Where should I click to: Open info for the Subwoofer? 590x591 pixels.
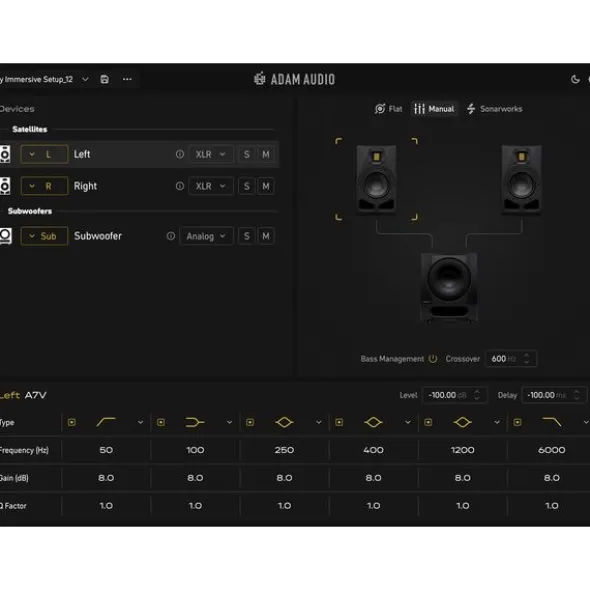[x=171, y=236]
